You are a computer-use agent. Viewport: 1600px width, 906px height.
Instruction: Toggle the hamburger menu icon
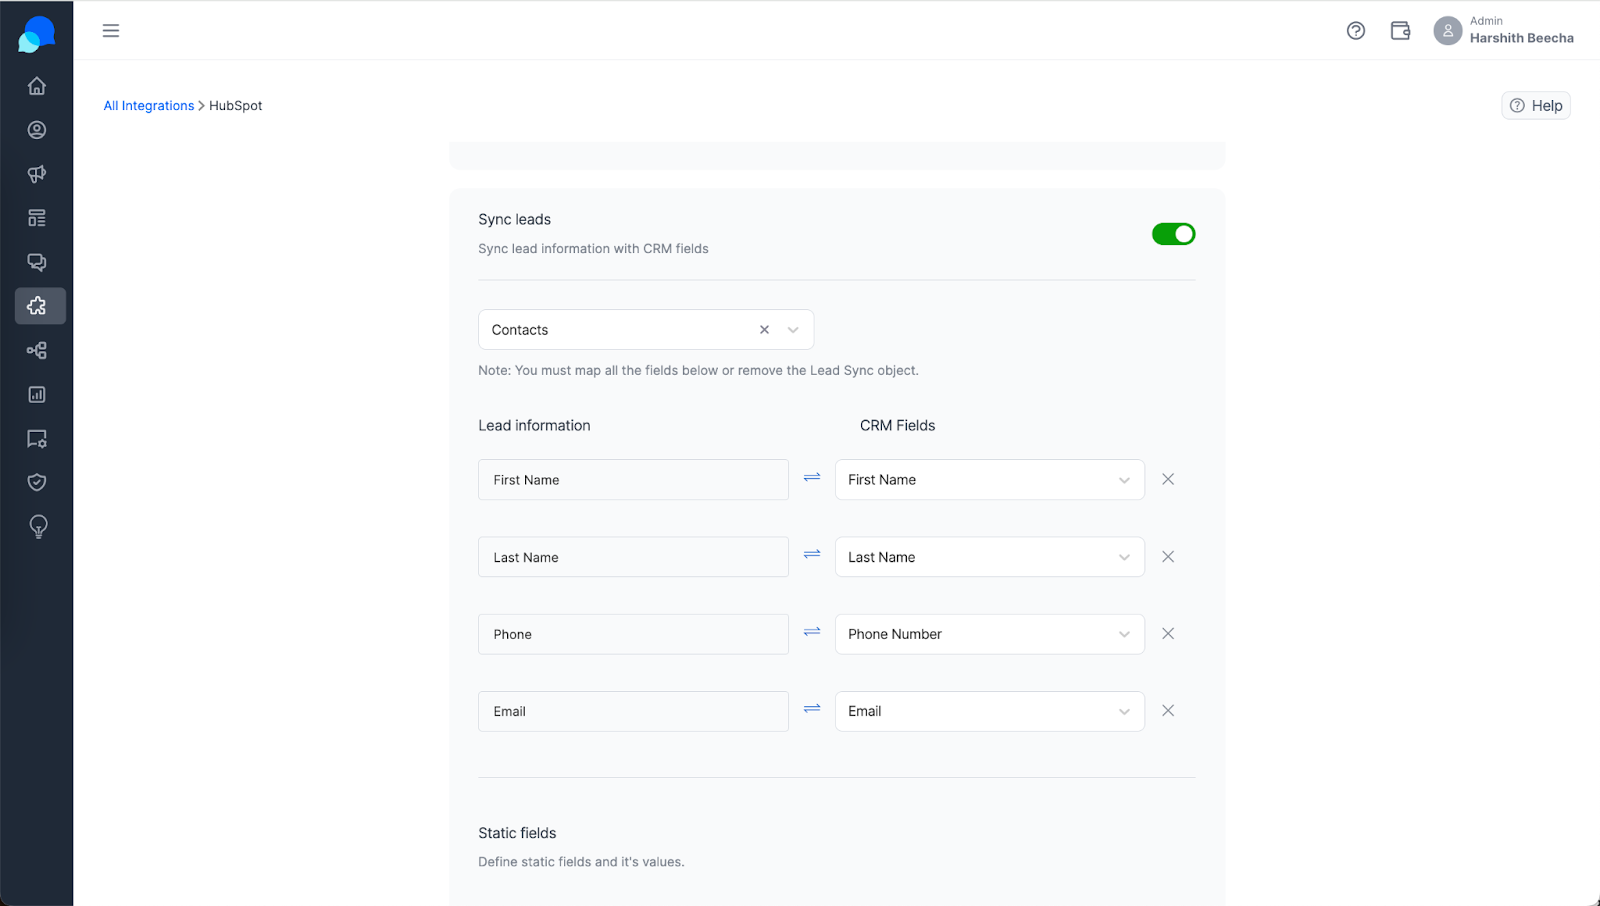point(111,31)
